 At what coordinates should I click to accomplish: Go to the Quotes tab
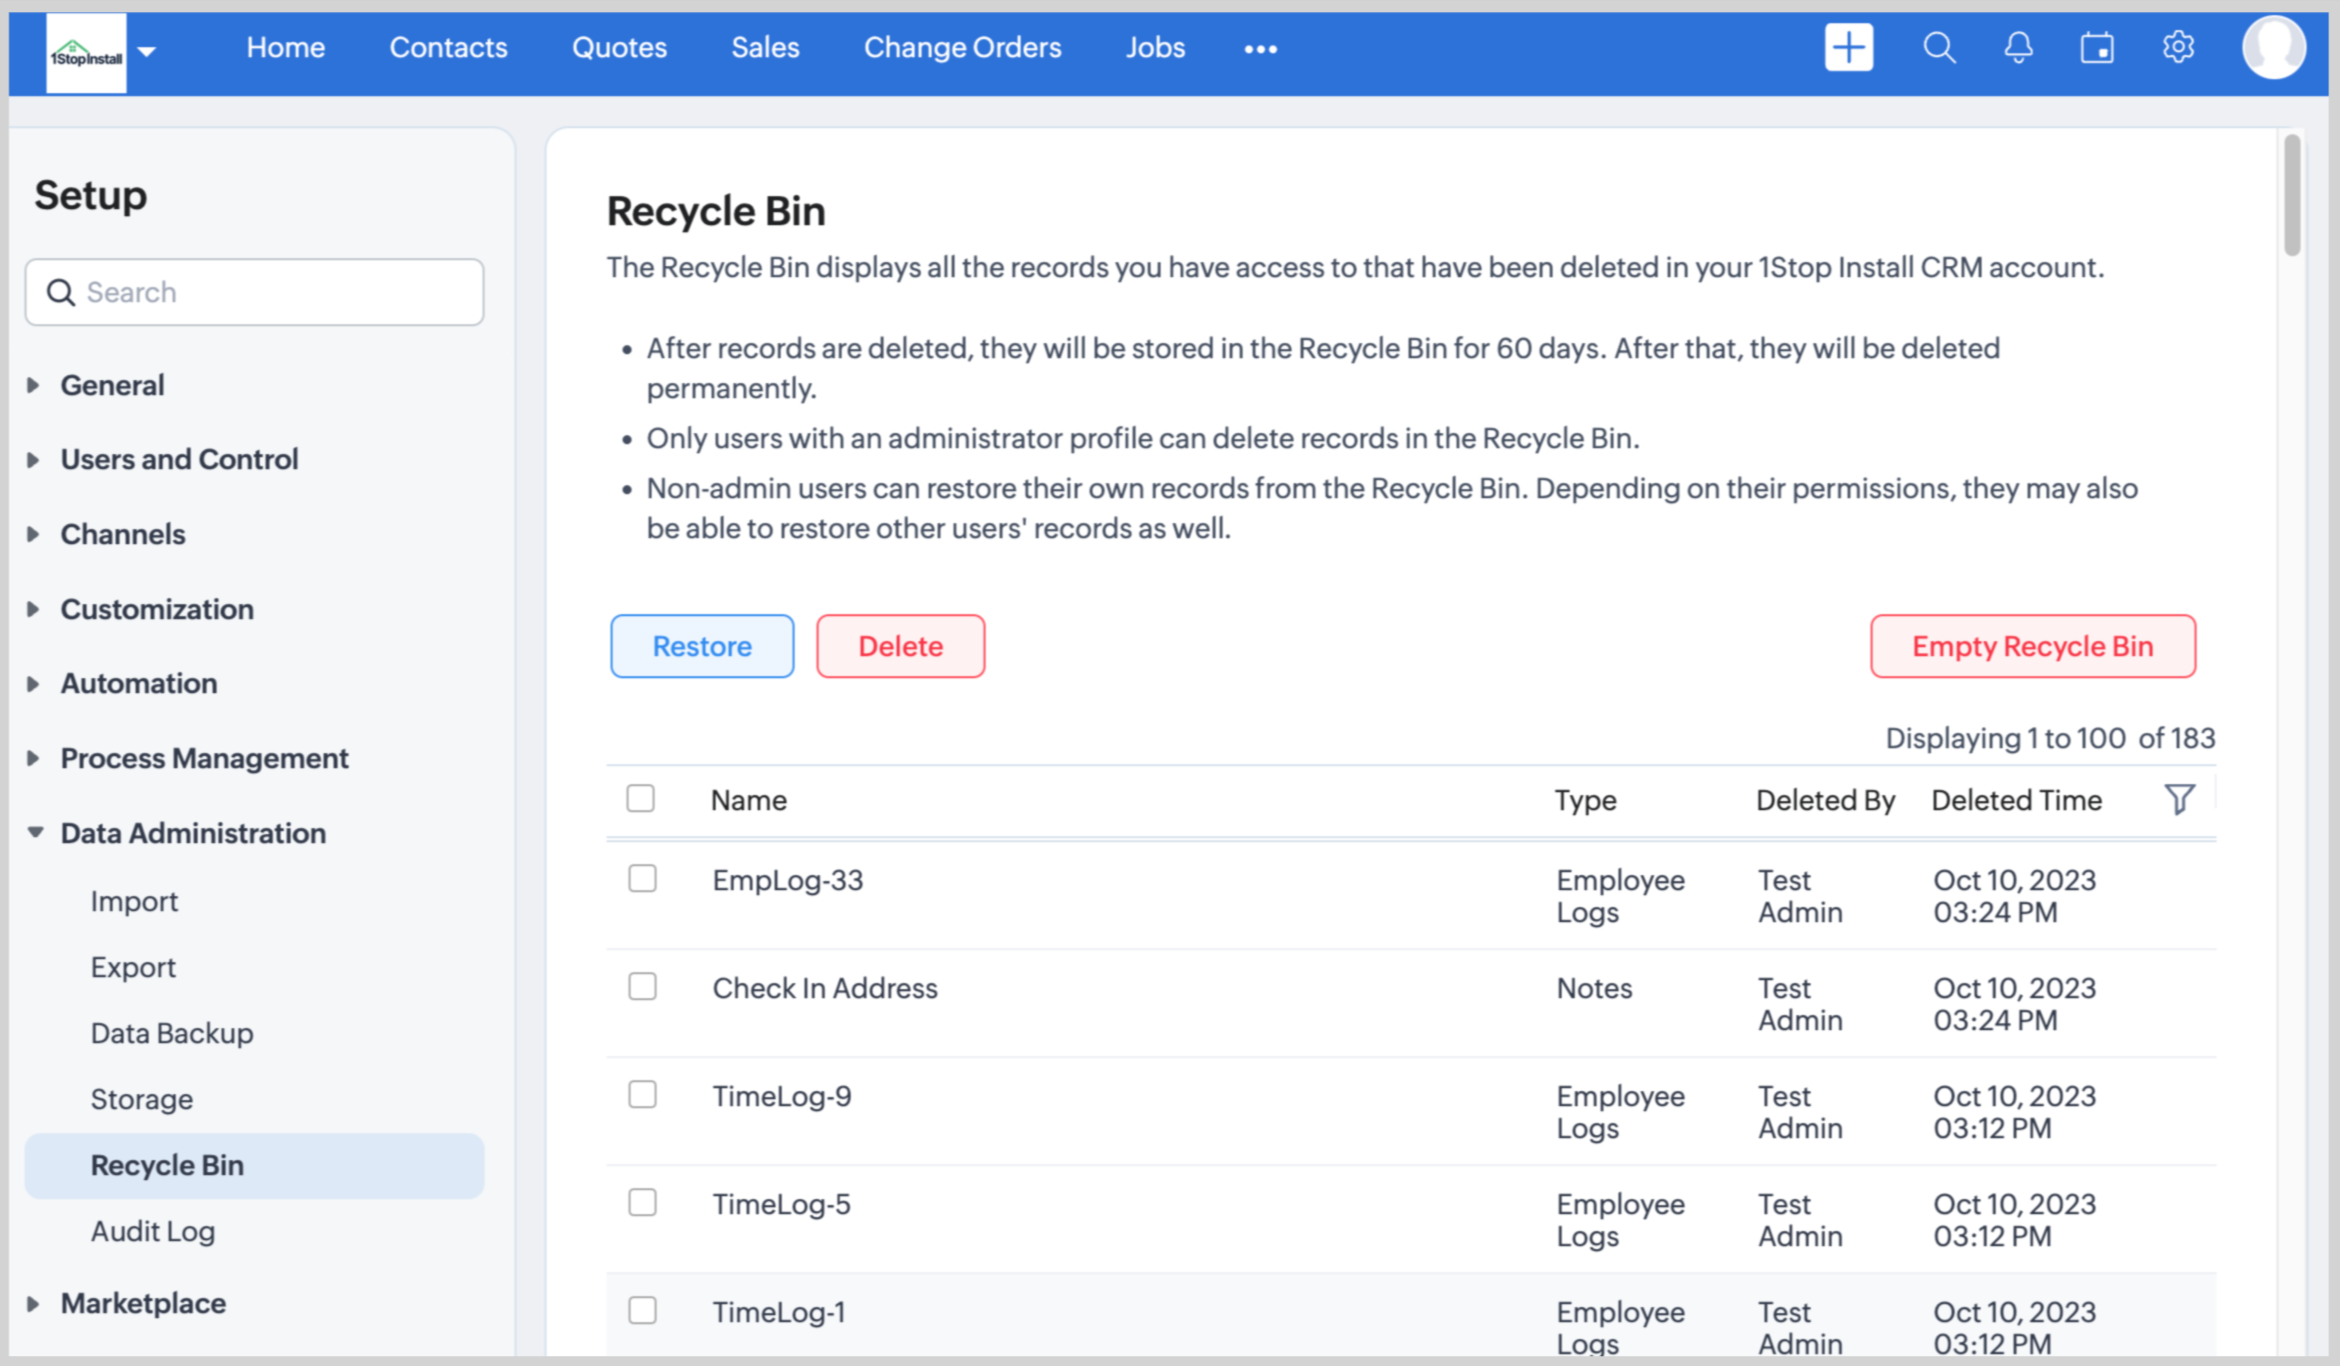coord(619,48)
